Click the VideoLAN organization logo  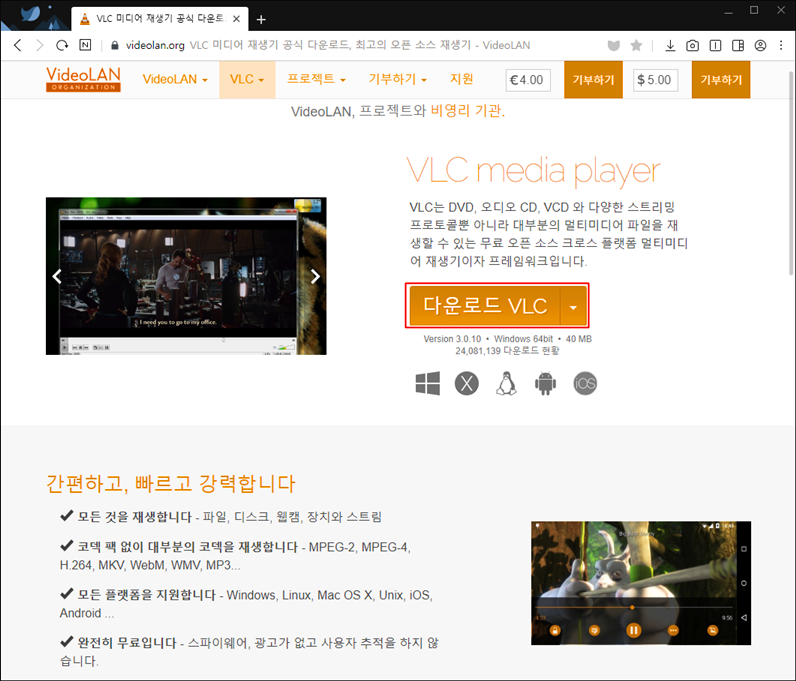[x=83, y=79]
